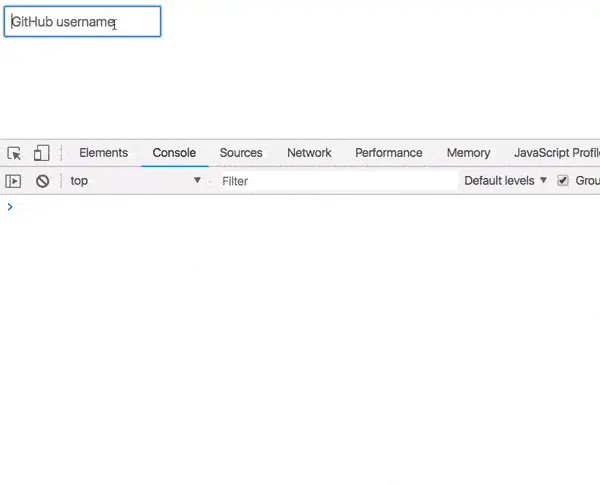Open the Performance tab
Viewport: 600px width, 485px height.
[x=389, y=153]
